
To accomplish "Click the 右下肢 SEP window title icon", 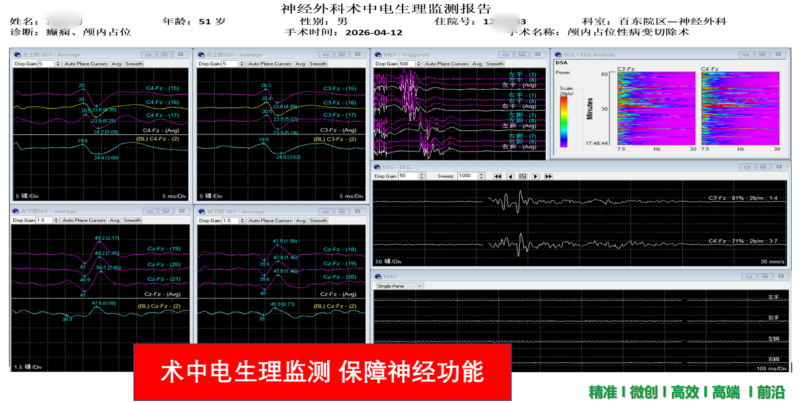I will [x=202, y=211].
